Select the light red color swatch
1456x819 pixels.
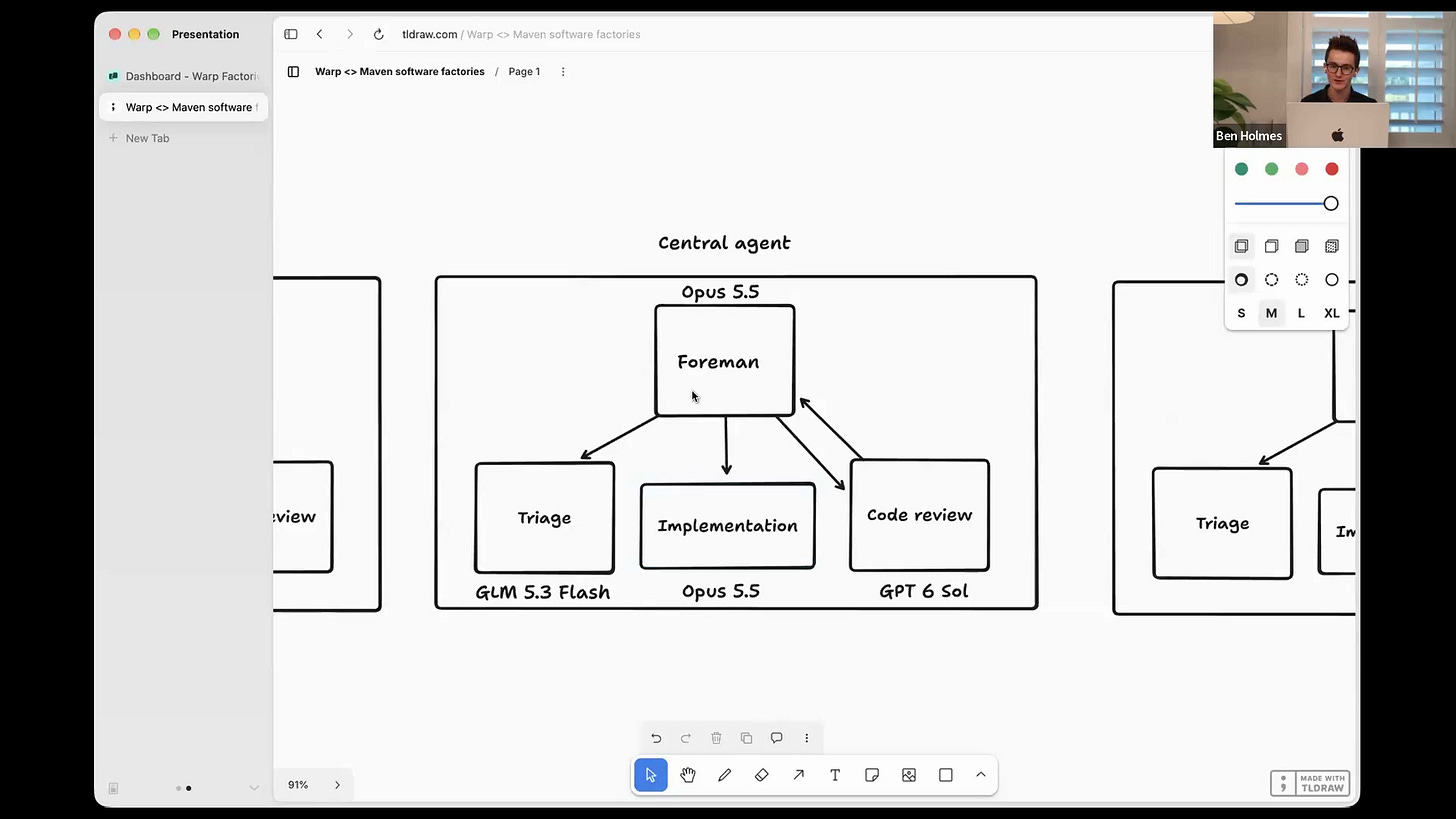(x=1301, y=169)
